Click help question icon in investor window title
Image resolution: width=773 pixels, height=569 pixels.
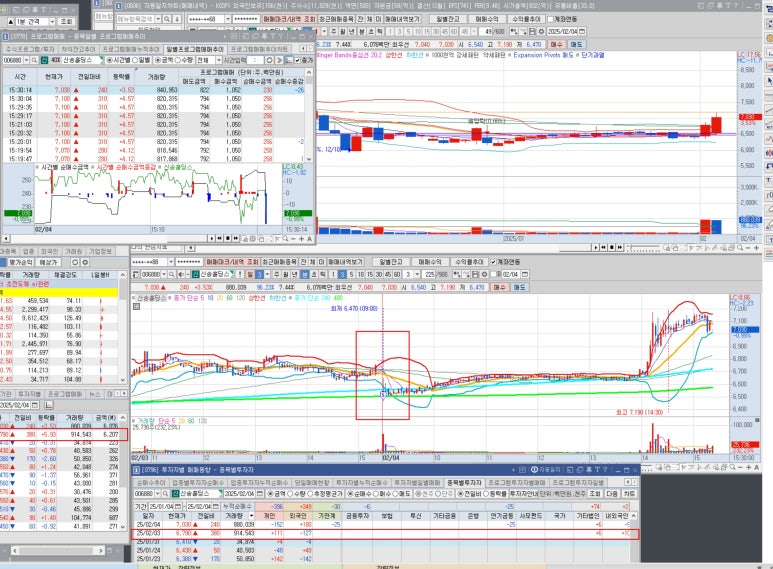tap(605, 470)
